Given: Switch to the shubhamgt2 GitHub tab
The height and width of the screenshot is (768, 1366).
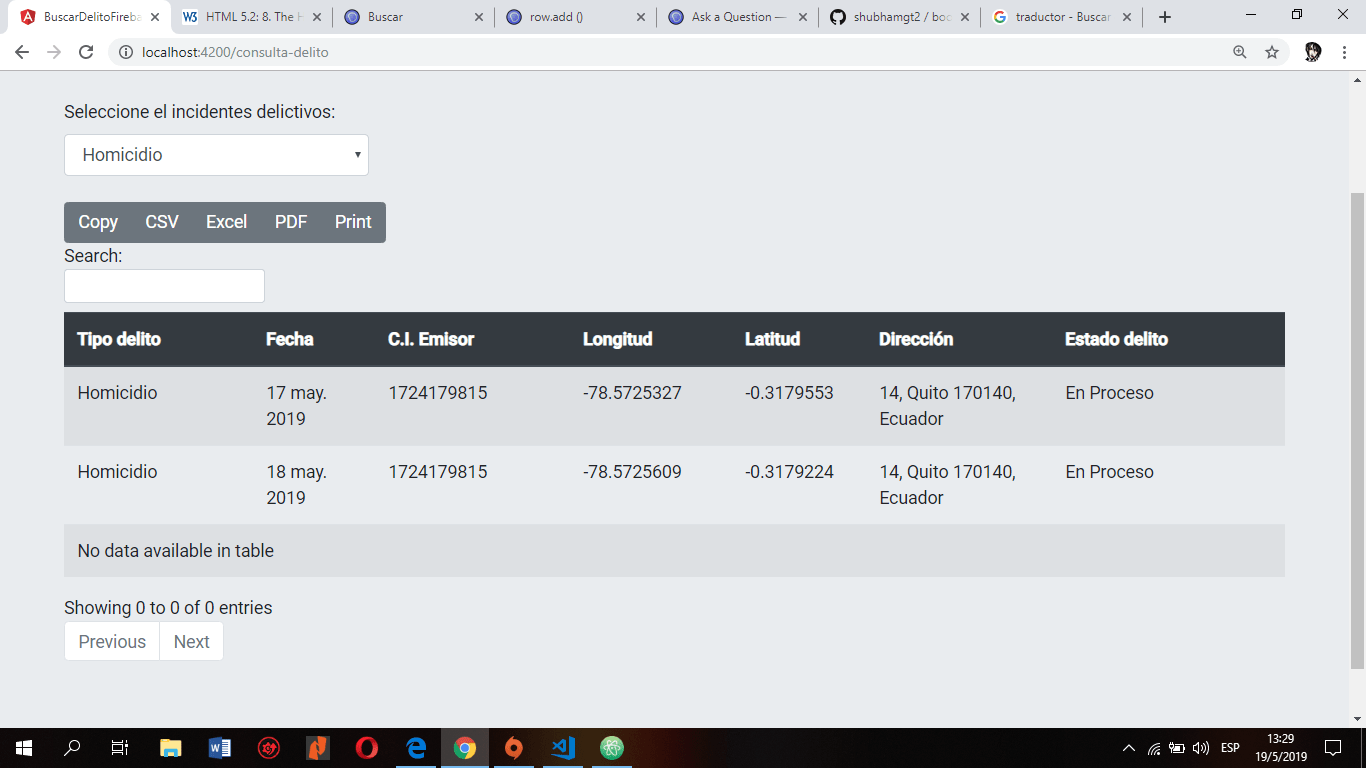Looking at the screenshot, I should pos(898,17).
